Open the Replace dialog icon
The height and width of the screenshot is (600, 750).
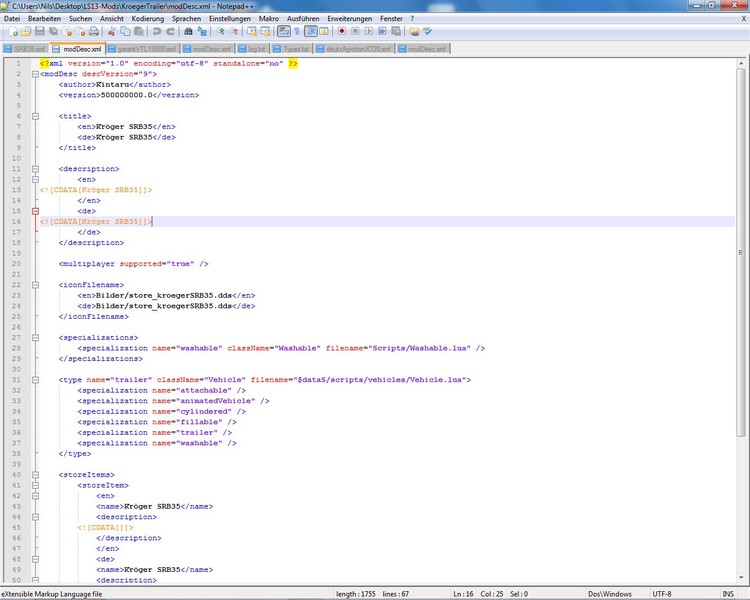(202, 32)
